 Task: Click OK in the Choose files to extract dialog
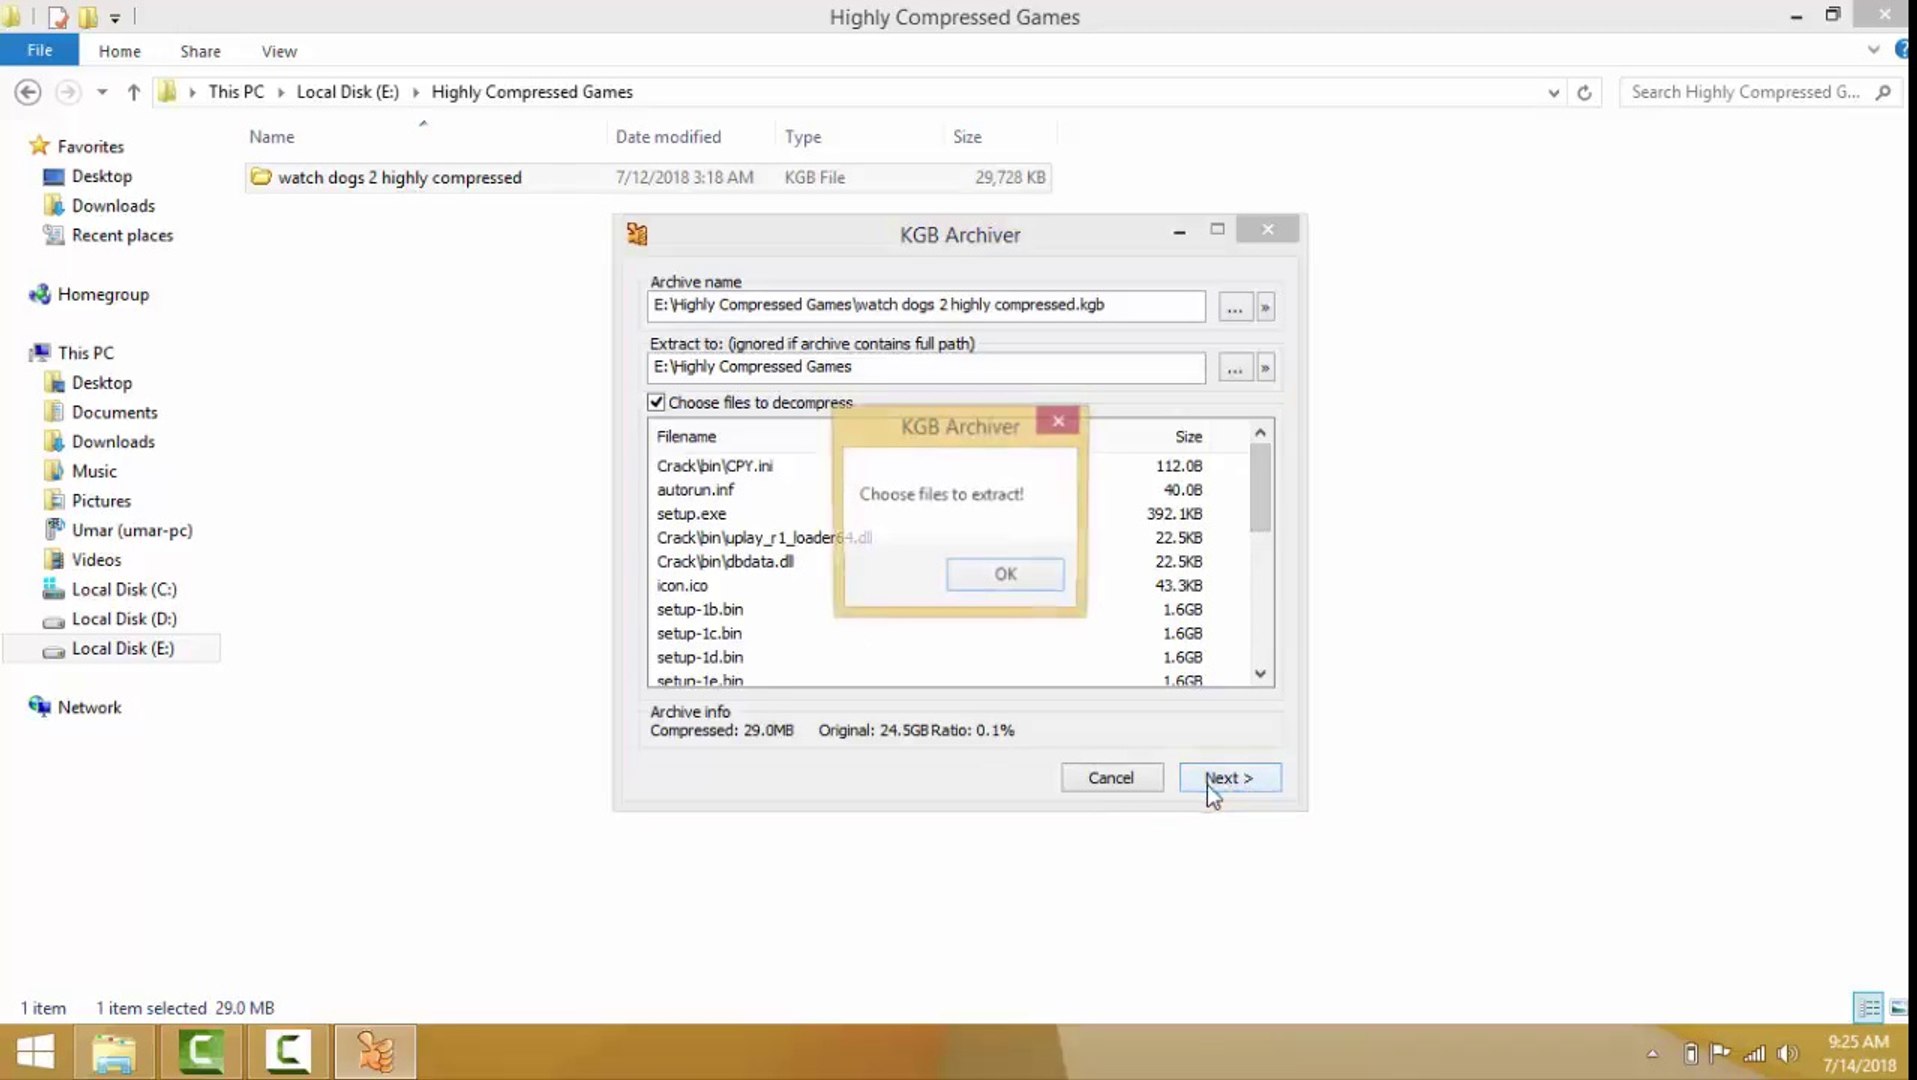1005,574
